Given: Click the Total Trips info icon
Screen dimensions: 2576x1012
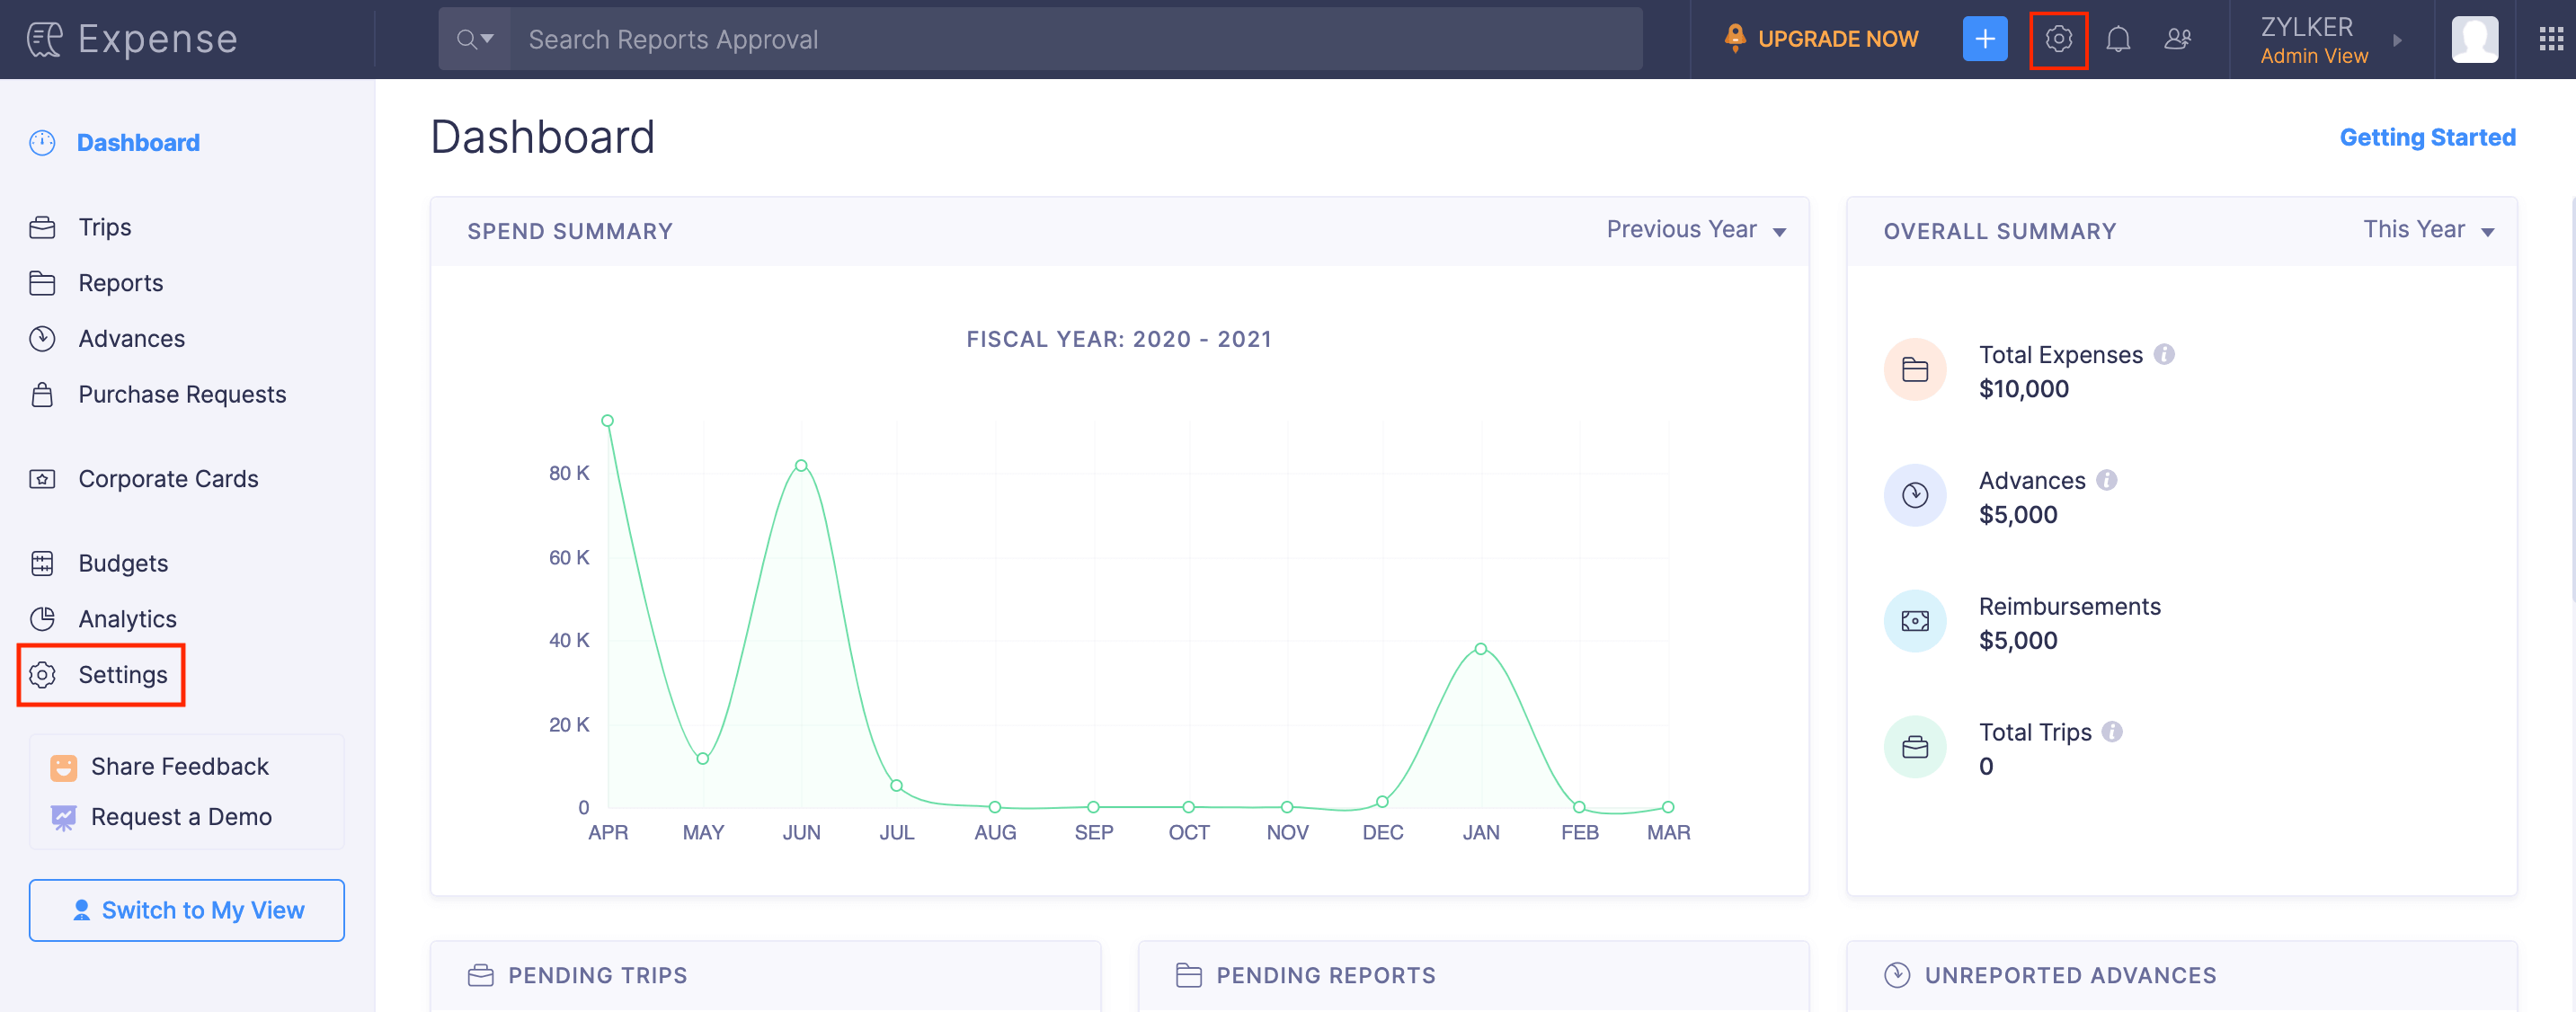Looking at the screenshot, I should (x=2112, y=731).
